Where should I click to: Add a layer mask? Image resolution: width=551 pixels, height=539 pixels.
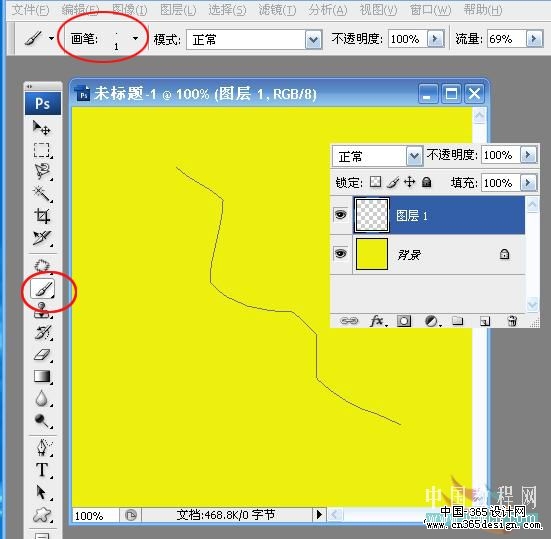404,320
